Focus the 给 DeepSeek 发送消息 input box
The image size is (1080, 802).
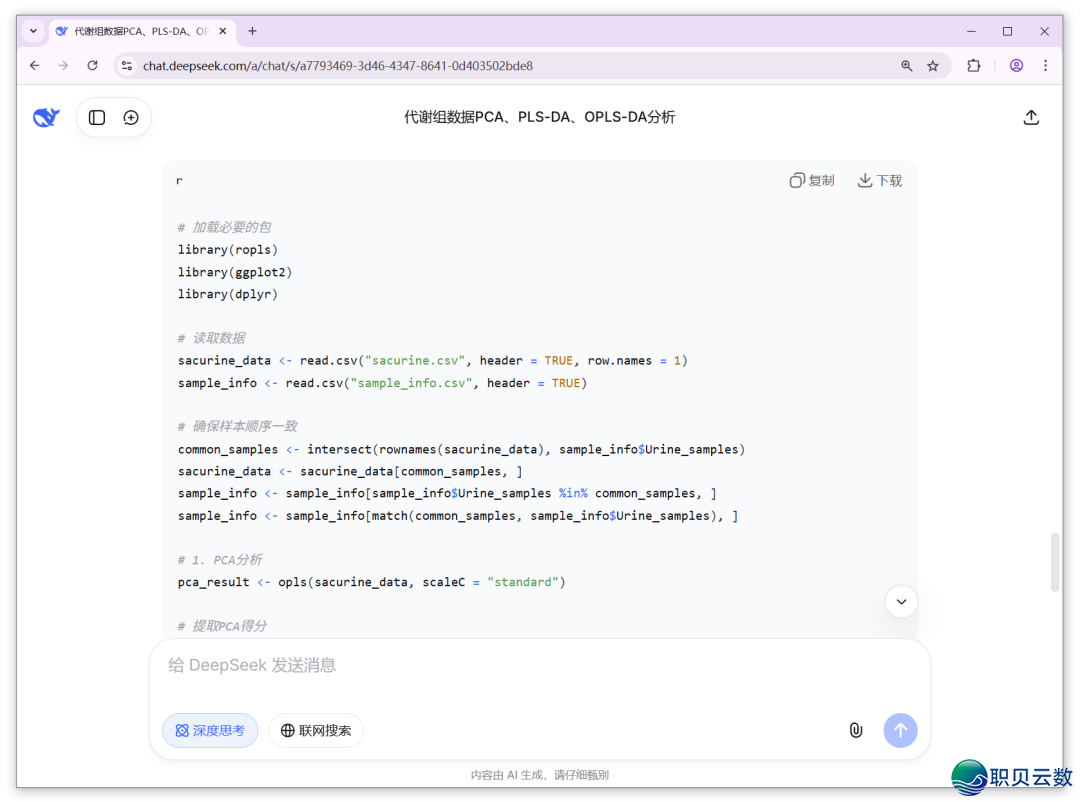[540, 666]
